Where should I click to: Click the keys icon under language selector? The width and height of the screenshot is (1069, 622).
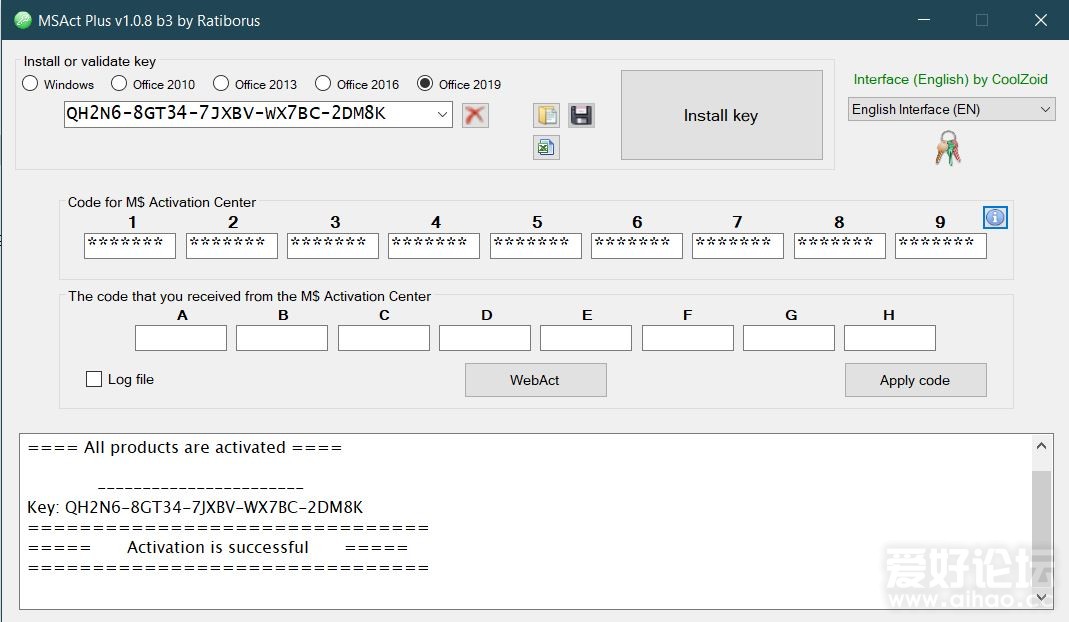click(x=947, y=149)
